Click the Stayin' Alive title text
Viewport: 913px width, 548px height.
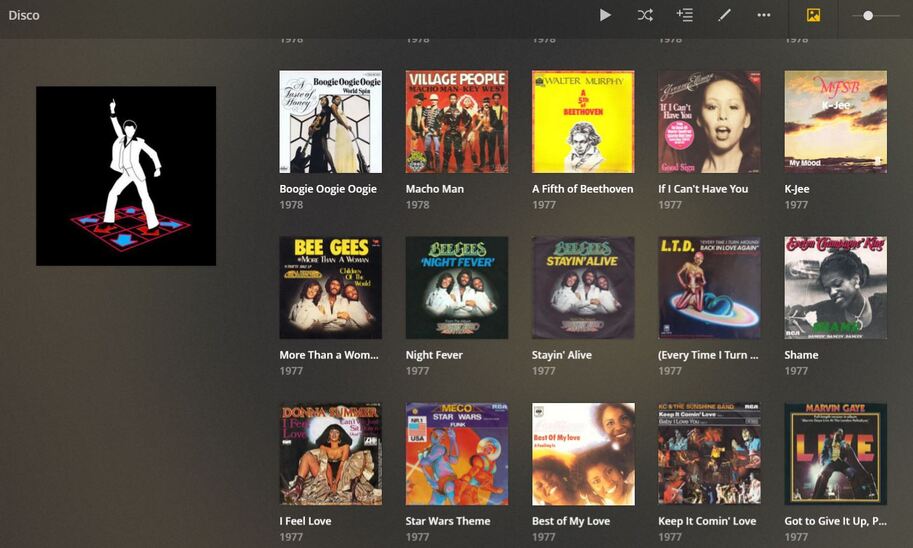pos(561,355)
